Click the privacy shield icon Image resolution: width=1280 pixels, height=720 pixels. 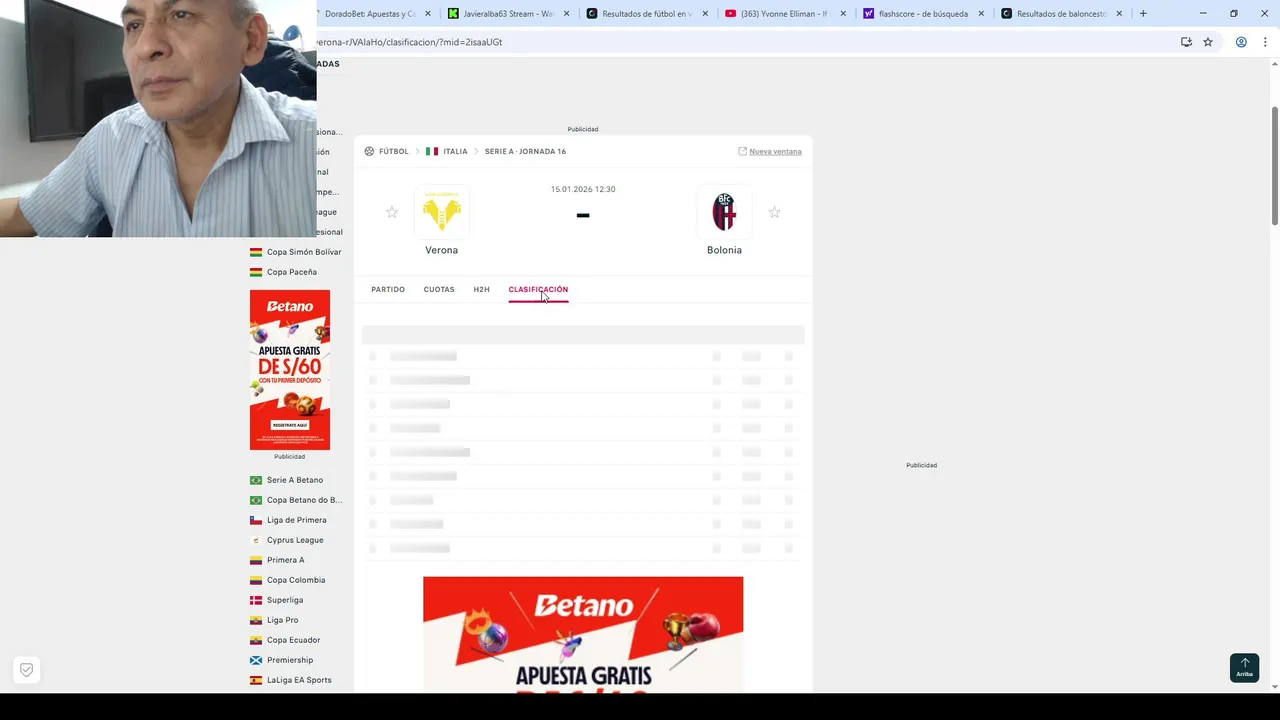click(x=27, y=670)
